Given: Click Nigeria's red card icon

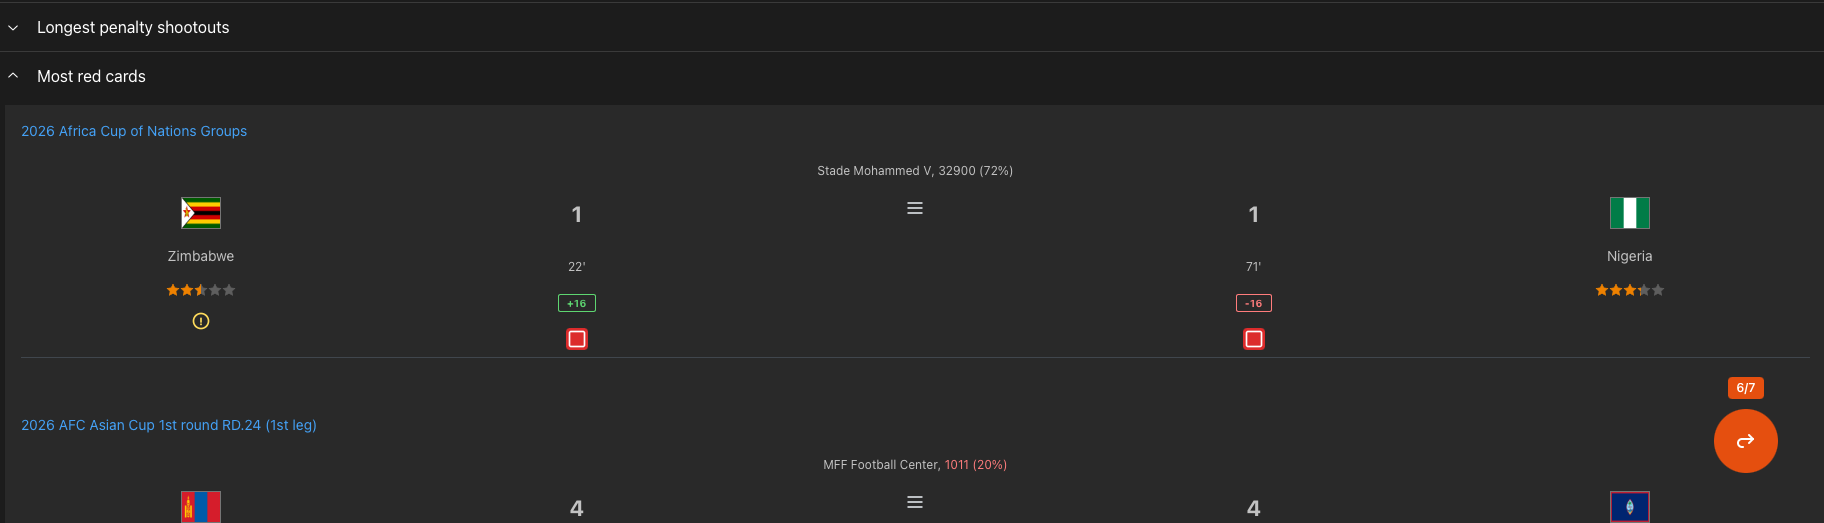Looking at the screenshot, I should (x=1253, y=339).
